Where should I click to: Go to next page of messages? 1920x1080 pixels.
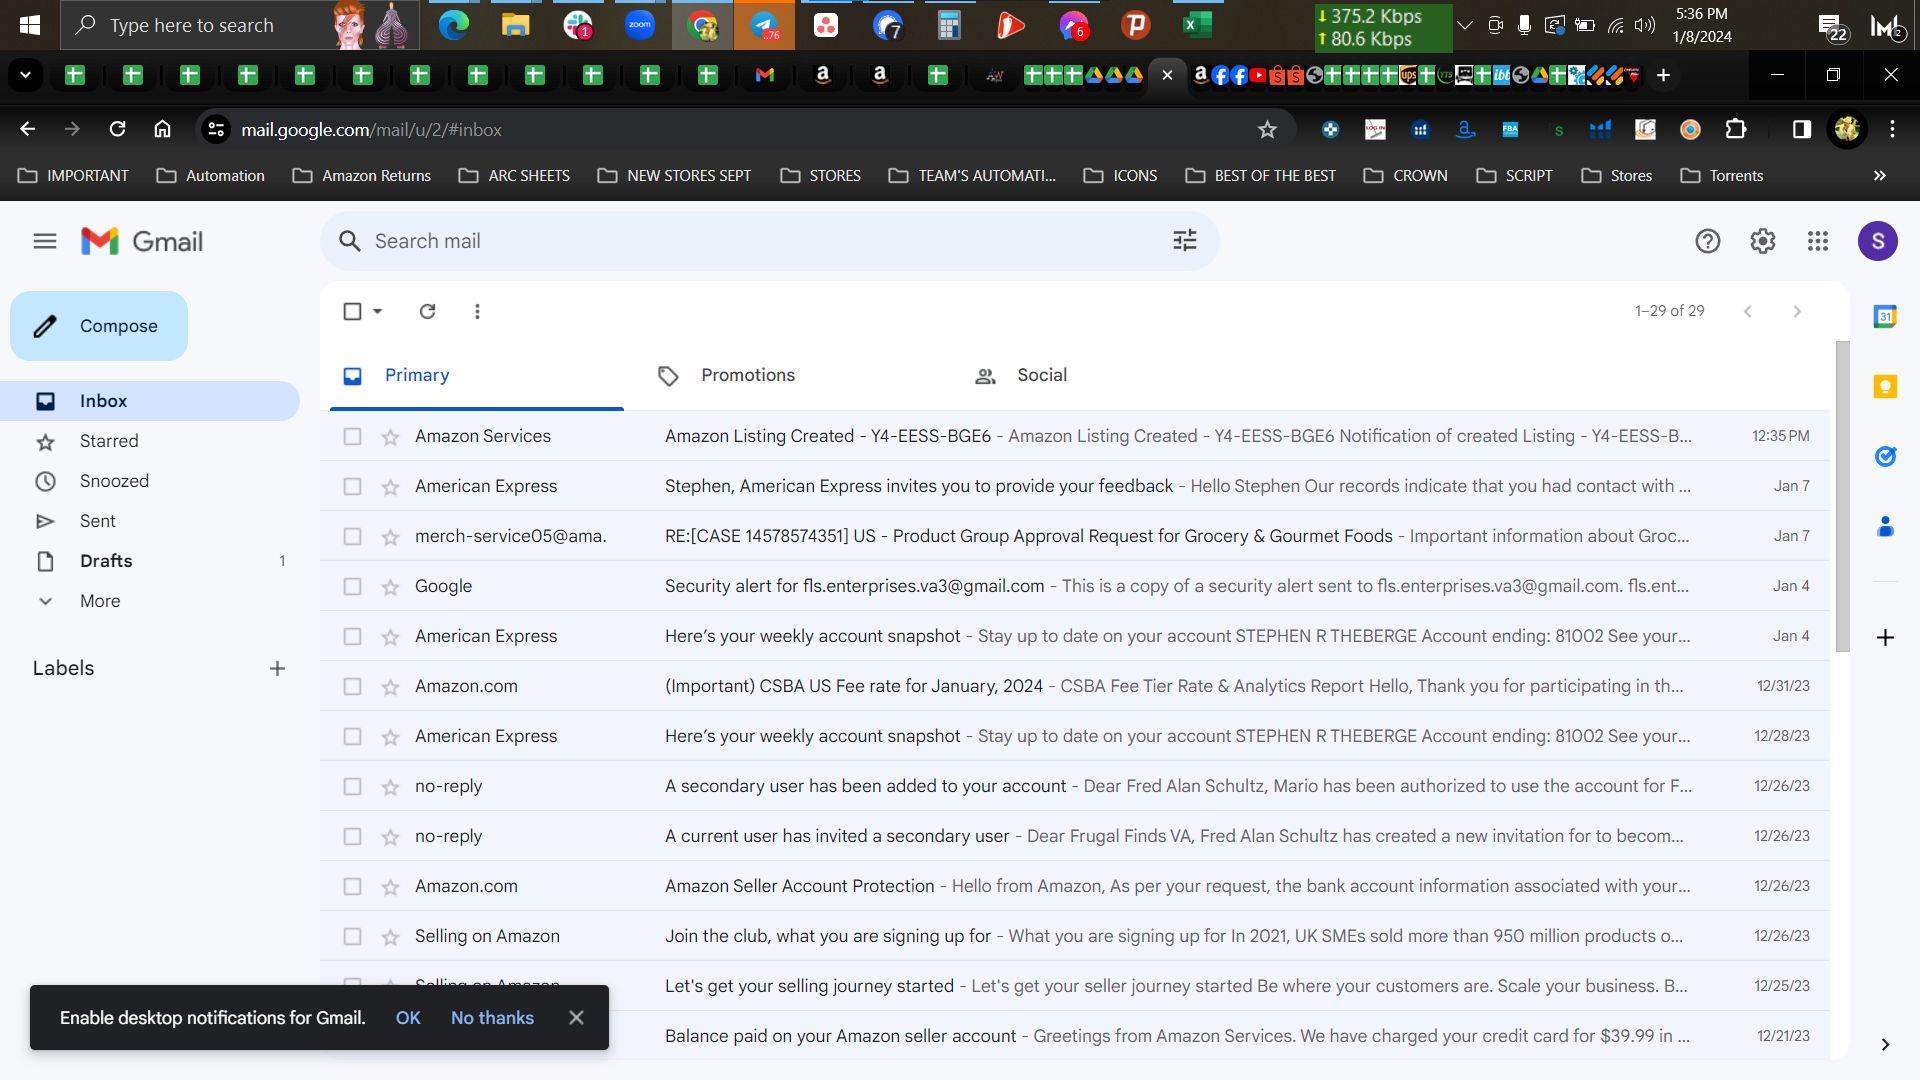(x=1797, y=311)
